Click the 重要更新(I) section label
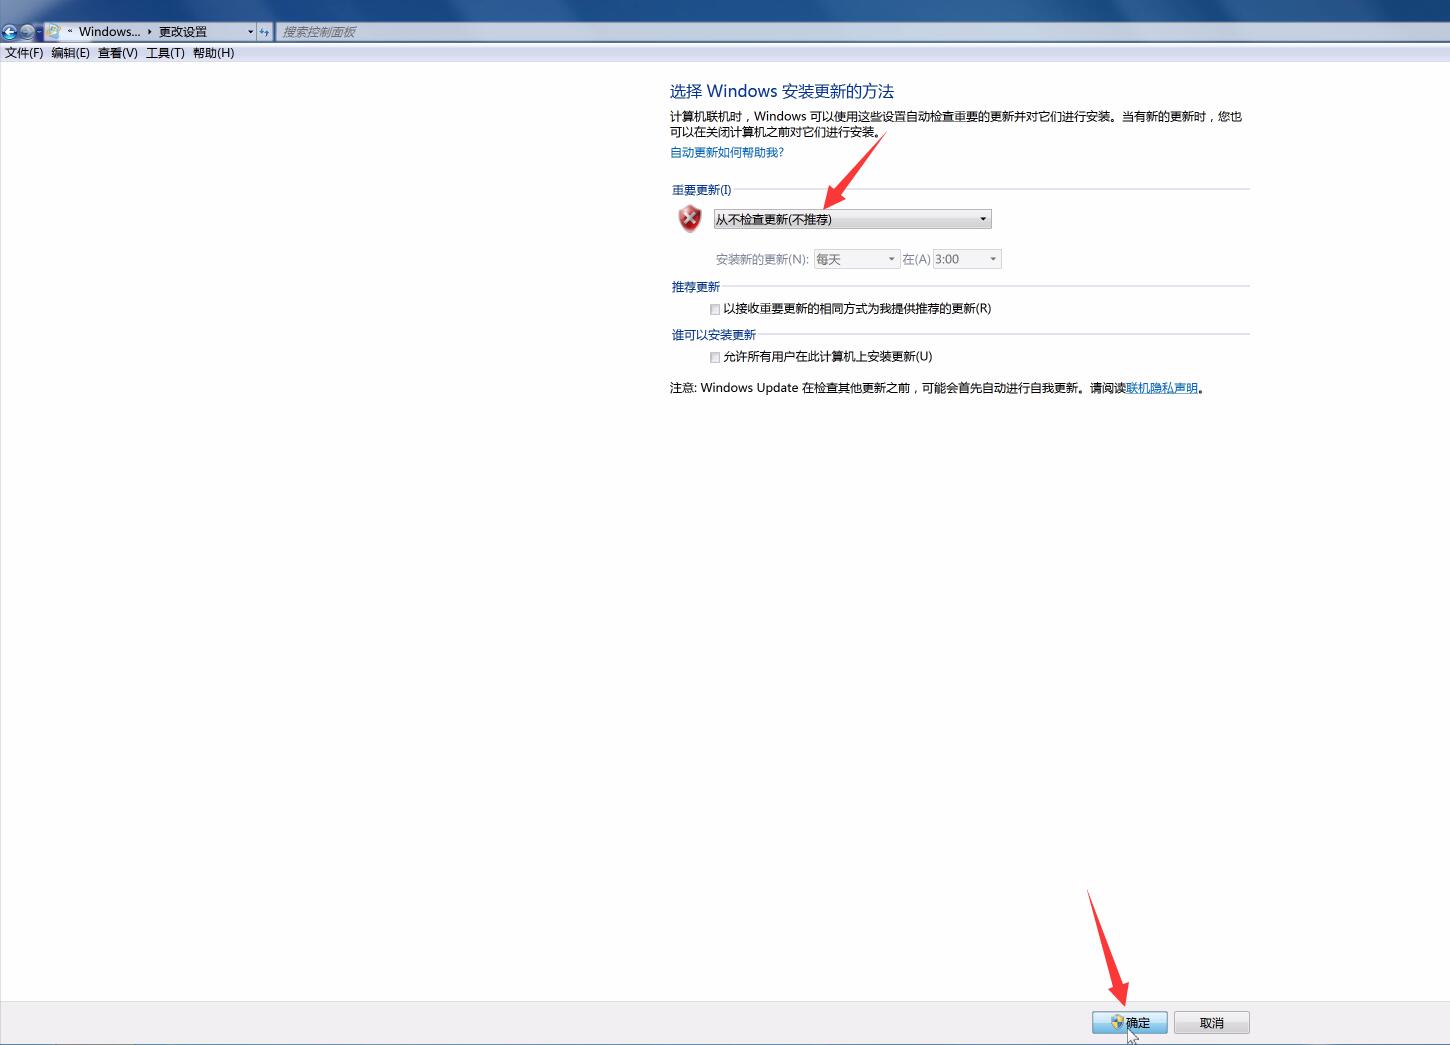 [702, 190]
